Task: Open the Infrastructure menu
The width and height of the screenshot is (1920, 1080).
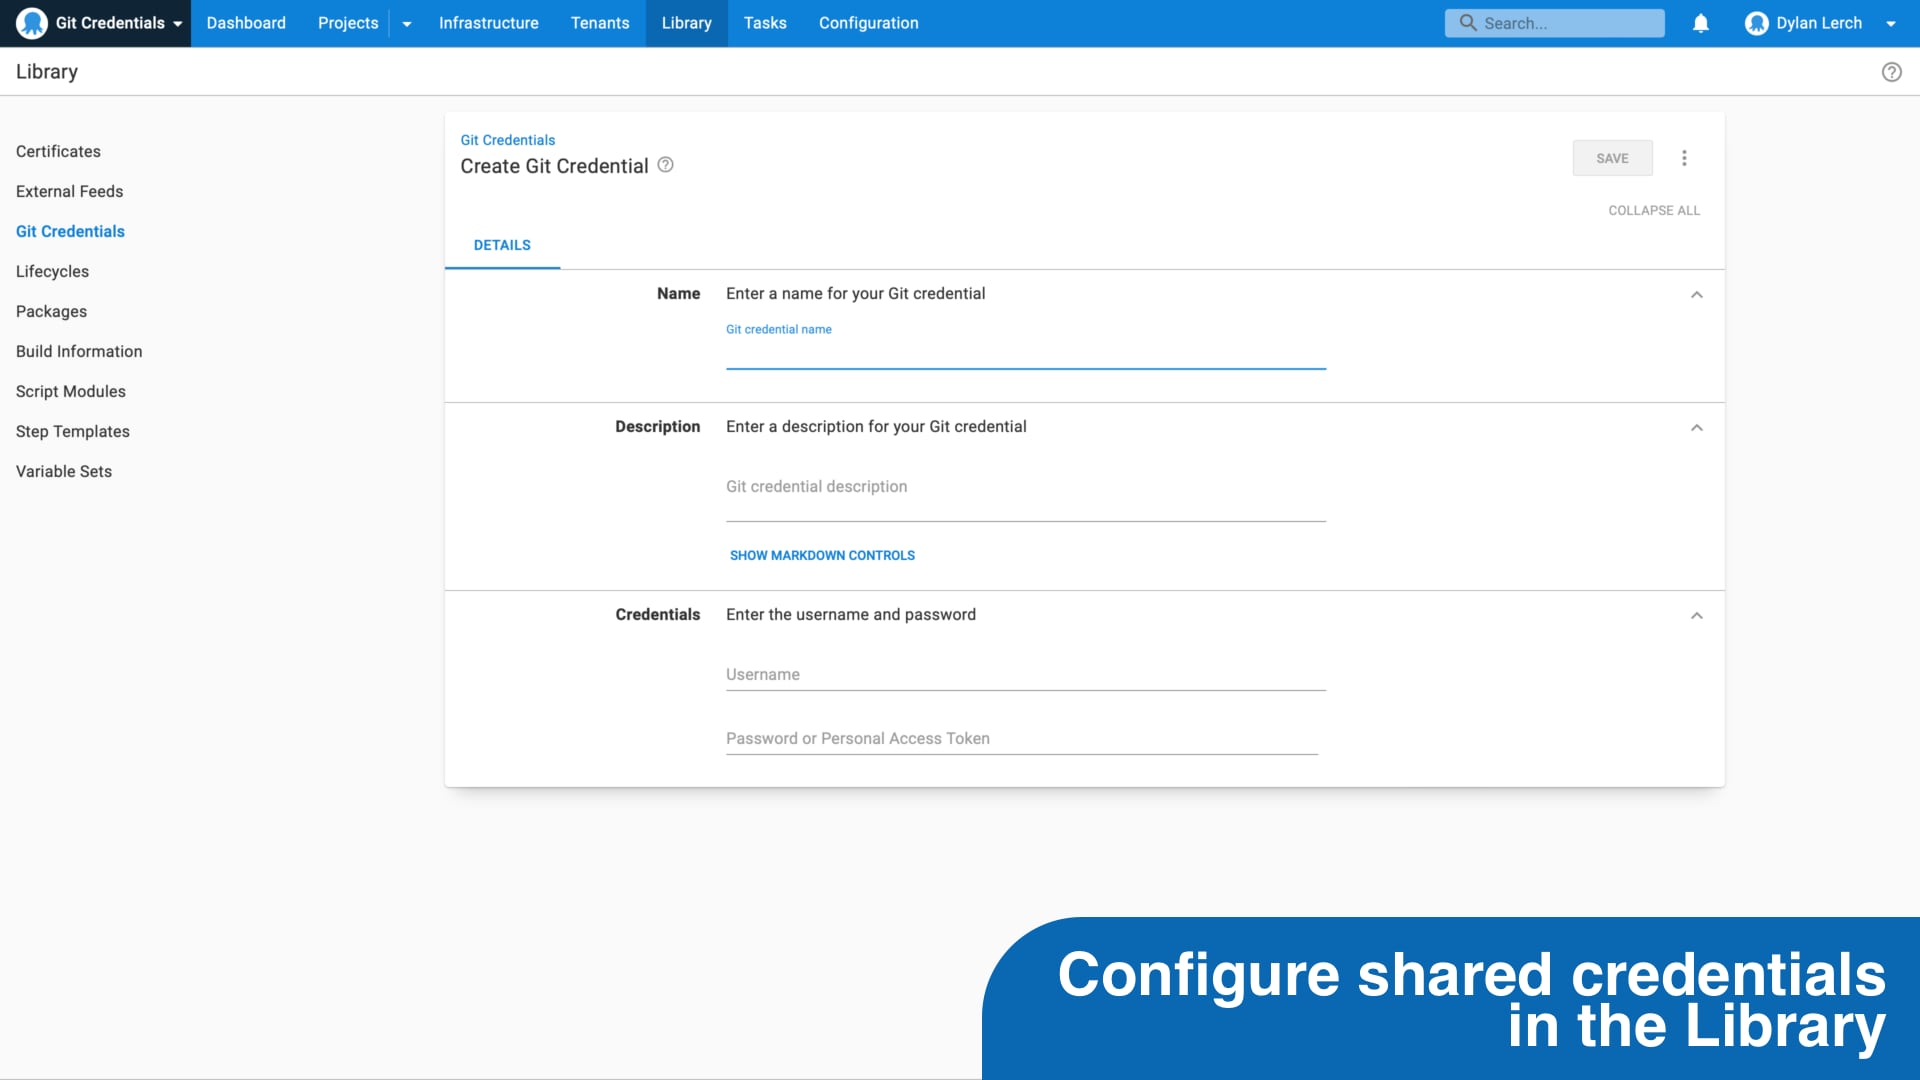Action: point(489,22)
